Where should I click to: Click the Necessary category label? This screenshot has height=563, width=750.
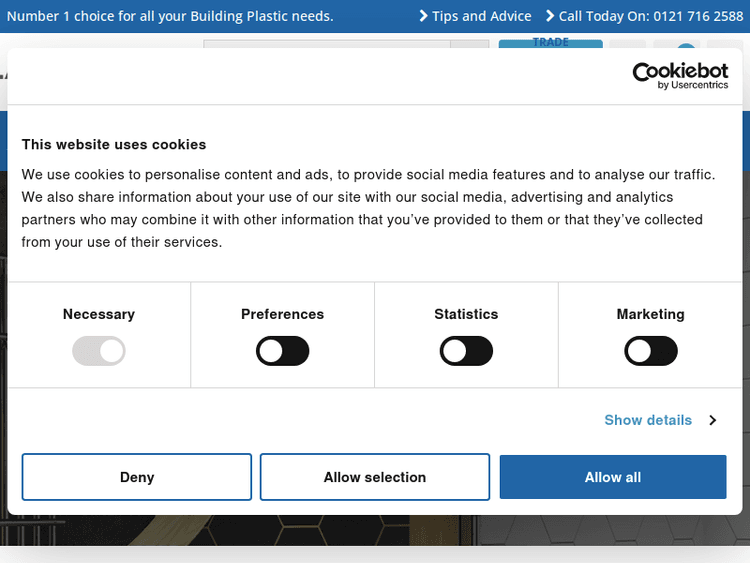(x=98, y=314)
